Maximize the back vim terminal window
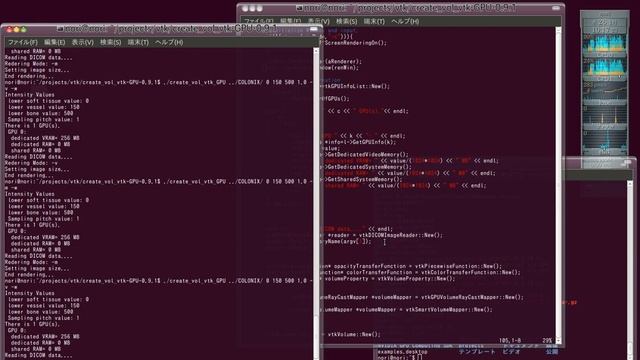Image resolution: width=640 pixels, height=360 pixels. (259, 8)
